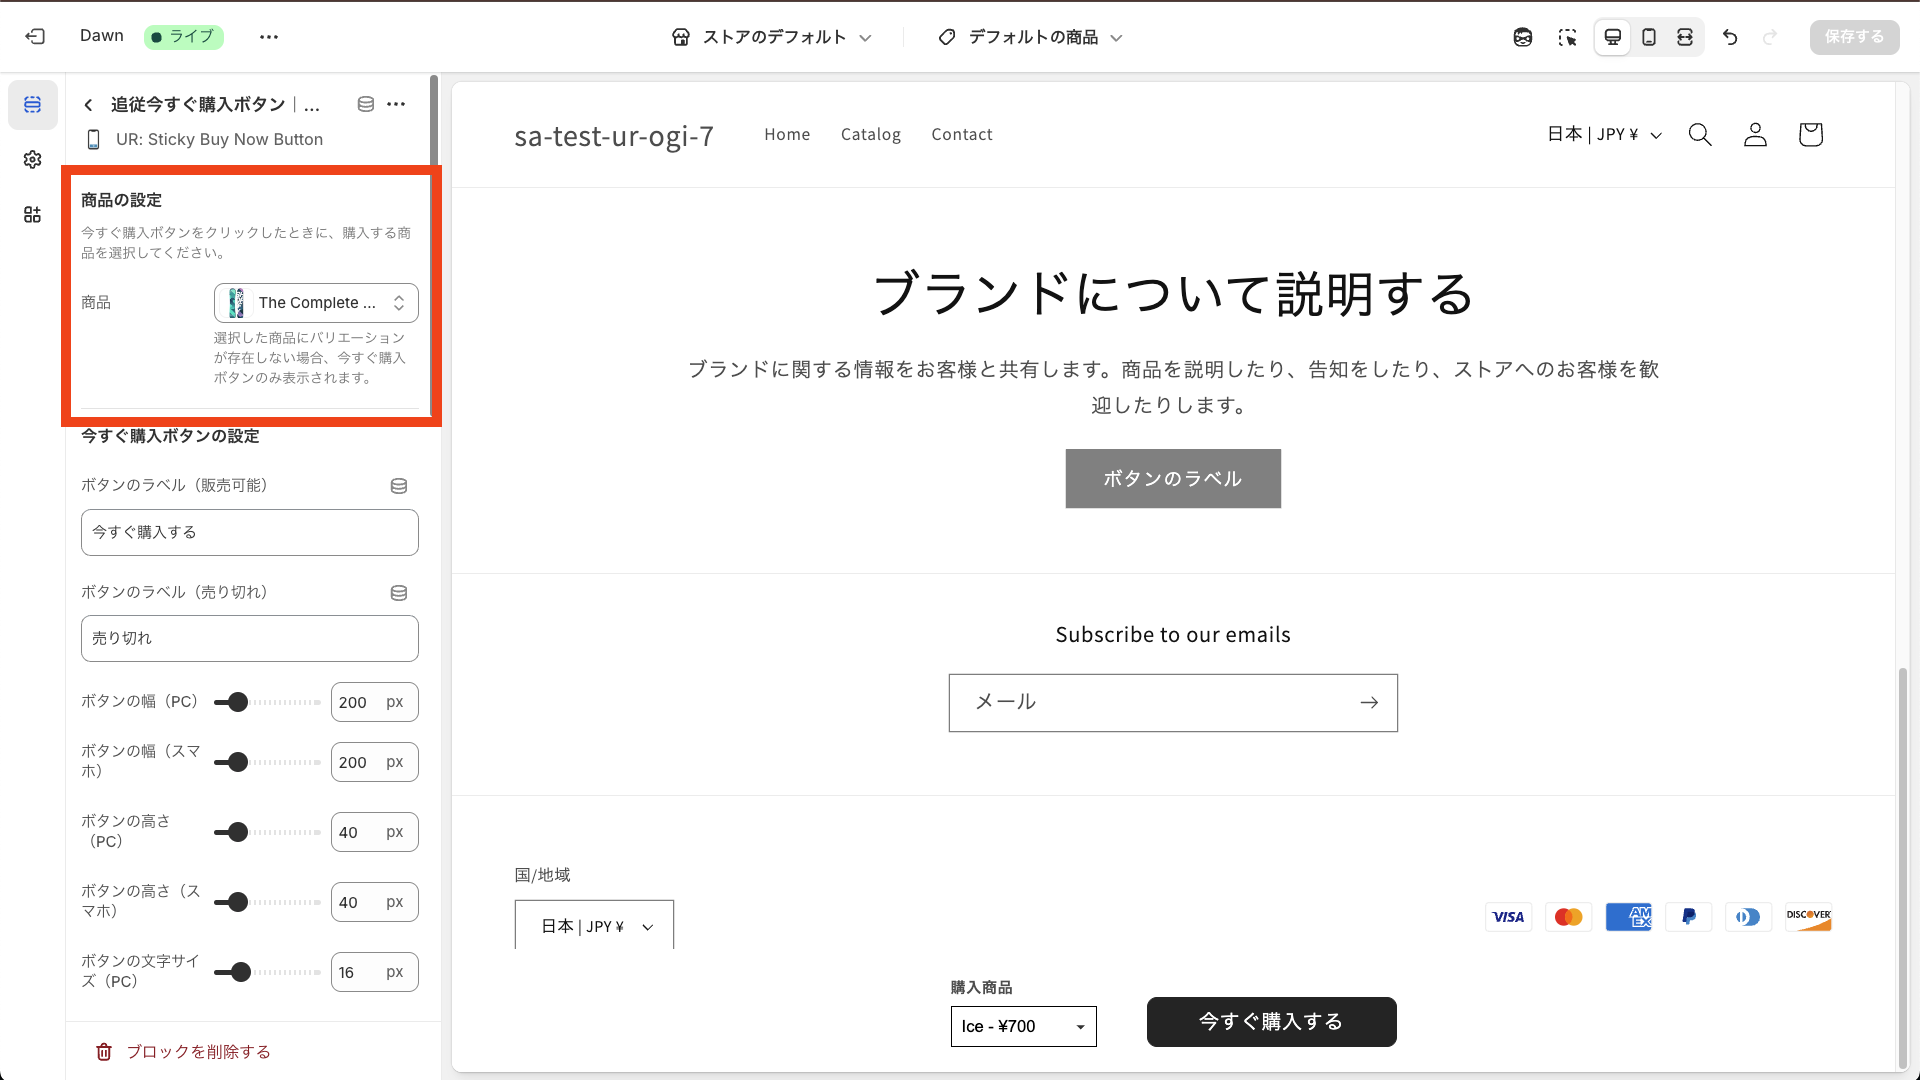Change the Ice - ¥700 variant selection
Viewport: 1920px width, 1080px height.
(1023, 1026)
